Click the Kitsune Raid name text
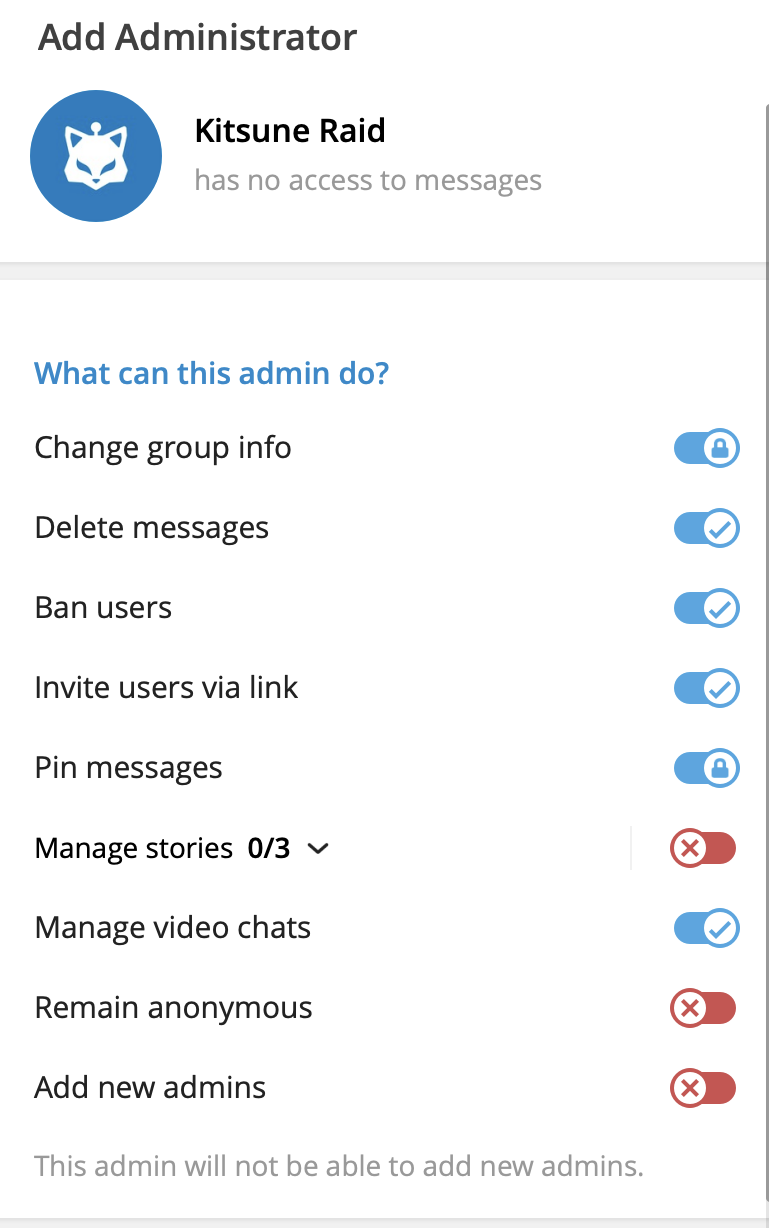 tap(290, 131)
